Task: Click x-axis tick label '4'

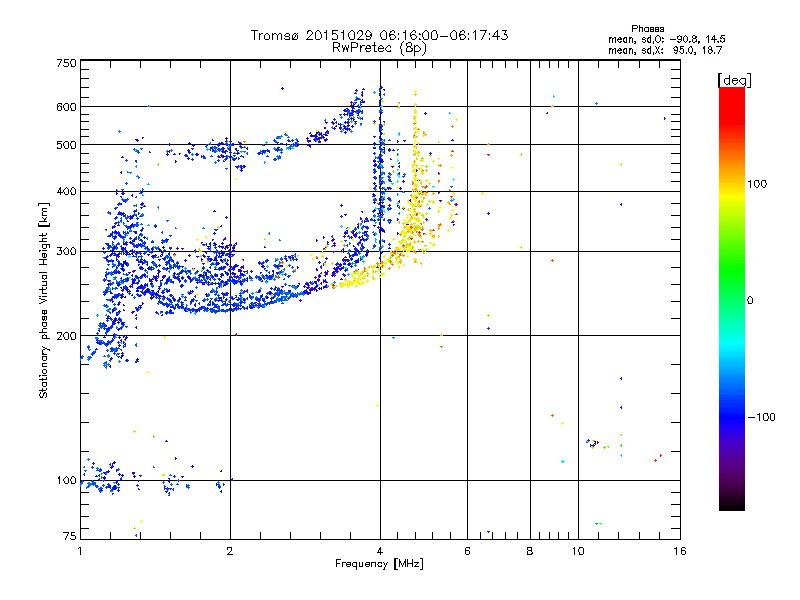Action: click(380, 551)
